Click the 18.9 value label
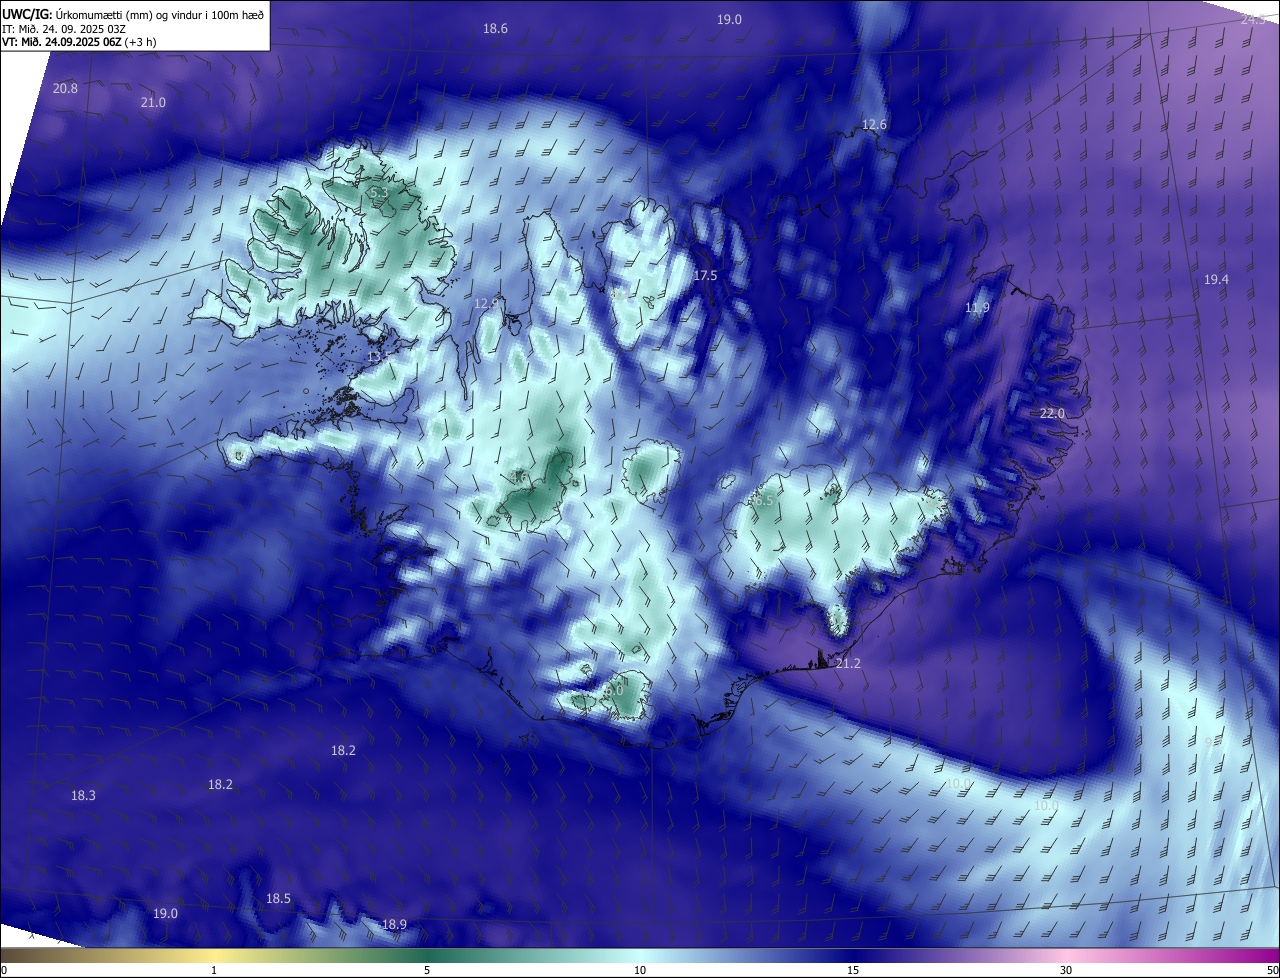Viewport: 1280px width, 978px height. click(394, 925)
